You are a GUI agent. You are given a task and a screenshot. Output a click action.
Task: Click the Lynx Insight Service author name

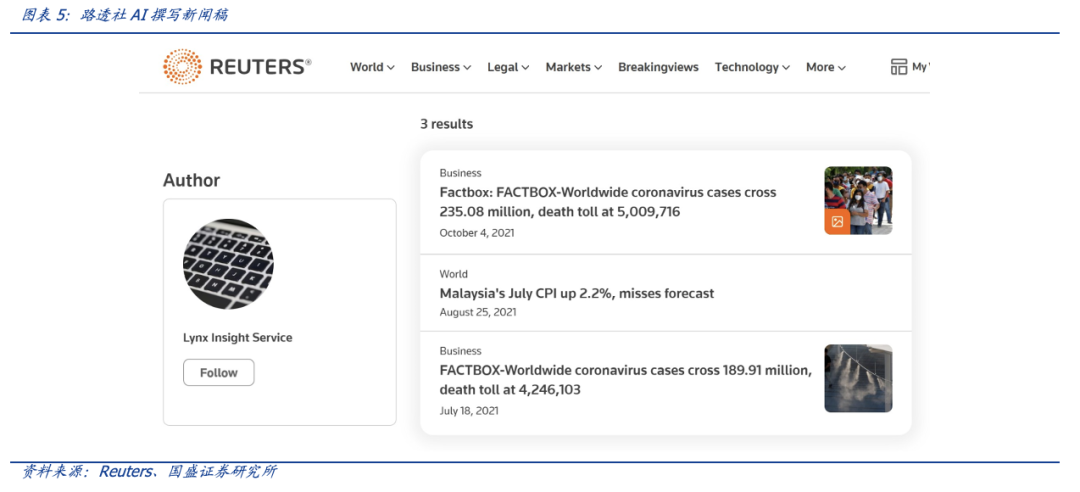pyautogui.click(x=238, y=338)
